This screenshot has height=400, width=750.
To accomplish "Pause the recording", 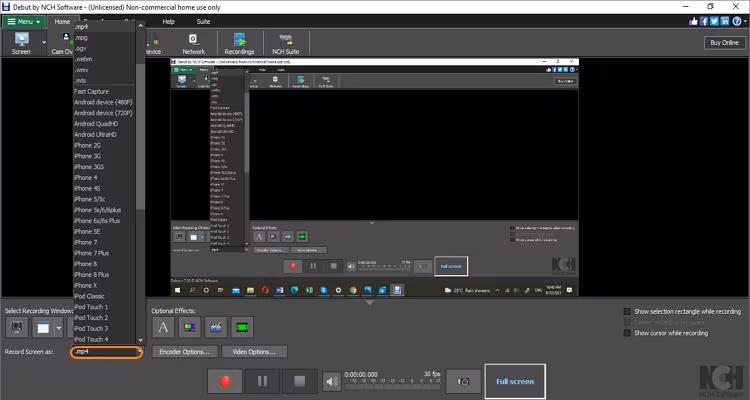I will click(x=262, y=381).
